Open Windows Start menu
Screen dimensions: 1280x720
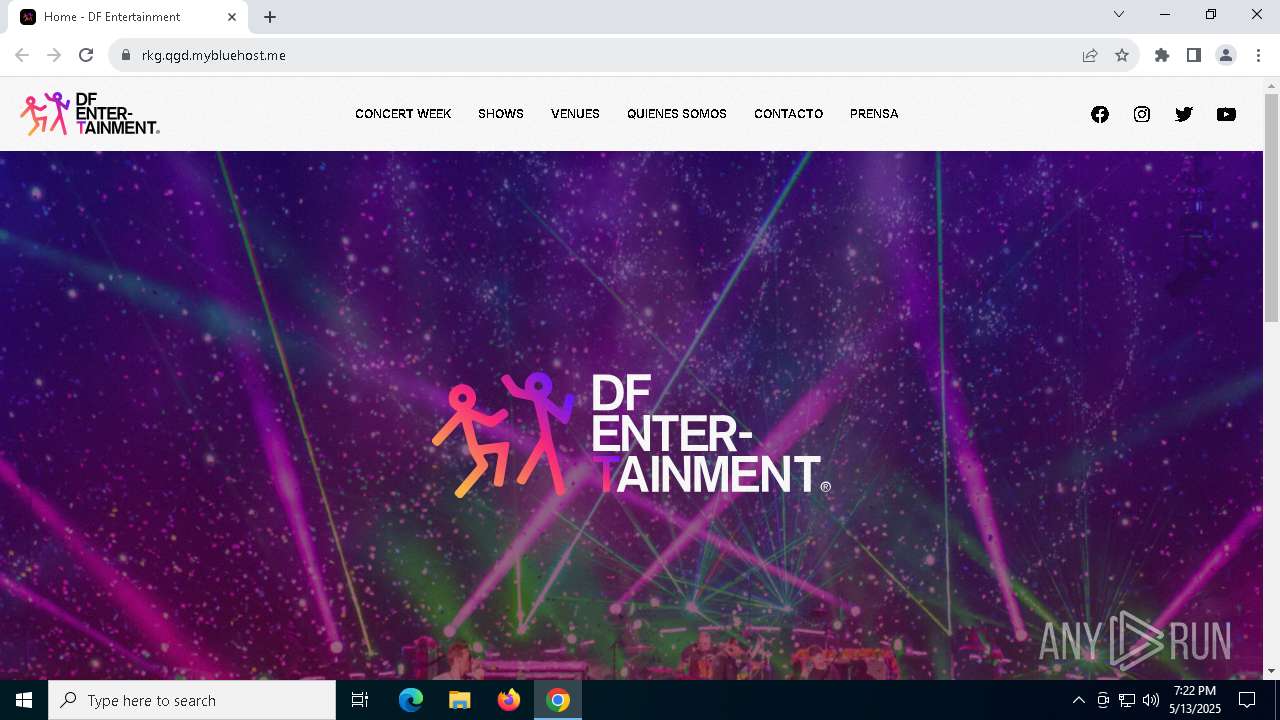click(24, 700)
